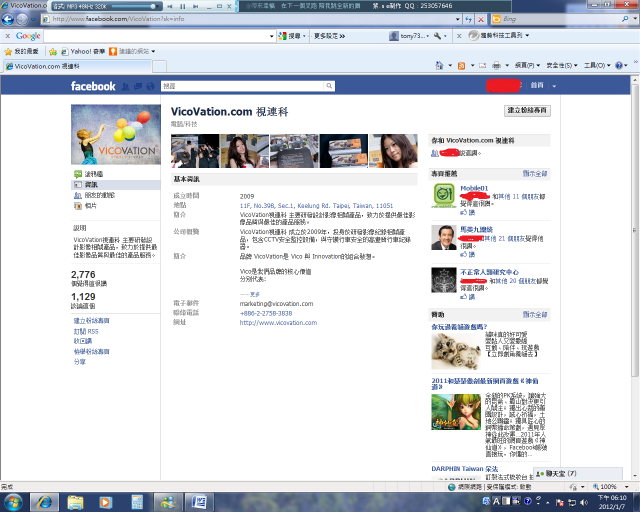This screenshot has height=512, width=640.
Task: Skip to next track in MP3 player
Action: (x=196, y=6)
